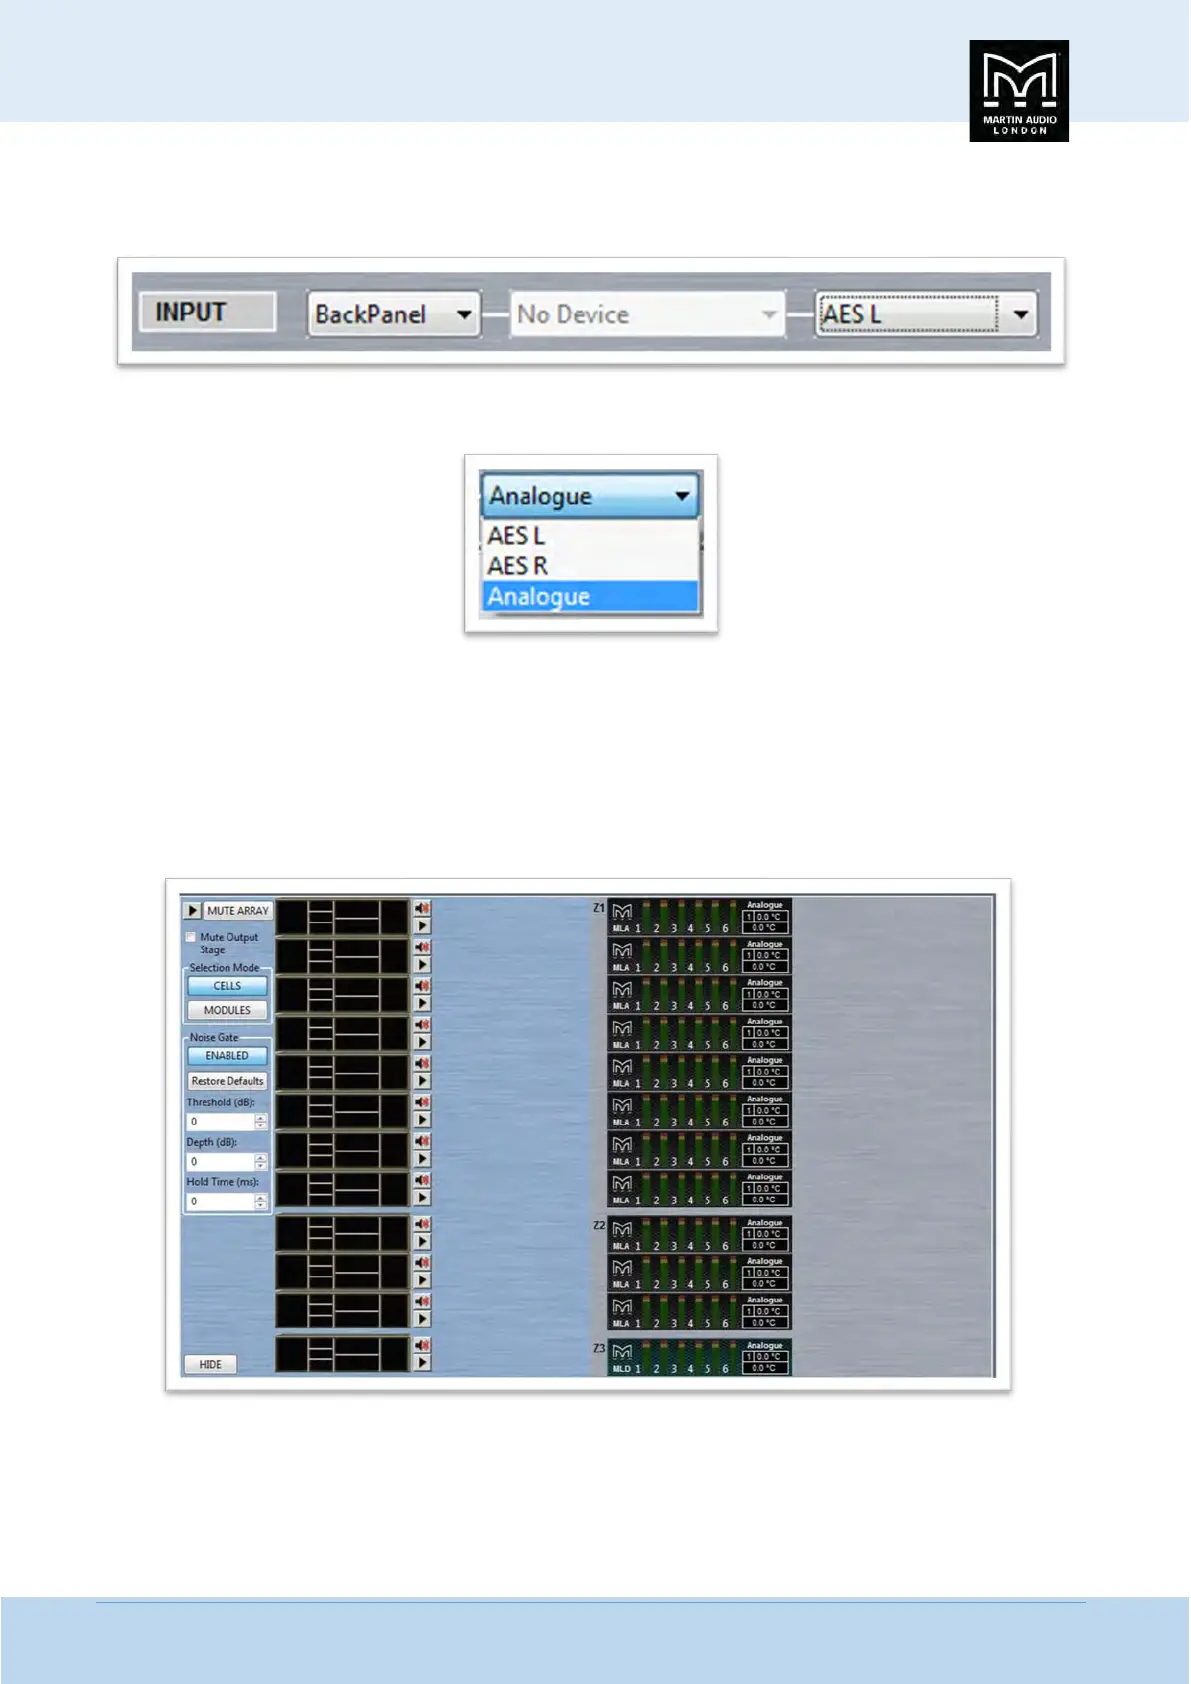Switch Selection Mode to MODULES
Screen dimensions: 1191x1684
click(x=227, y=1011)
